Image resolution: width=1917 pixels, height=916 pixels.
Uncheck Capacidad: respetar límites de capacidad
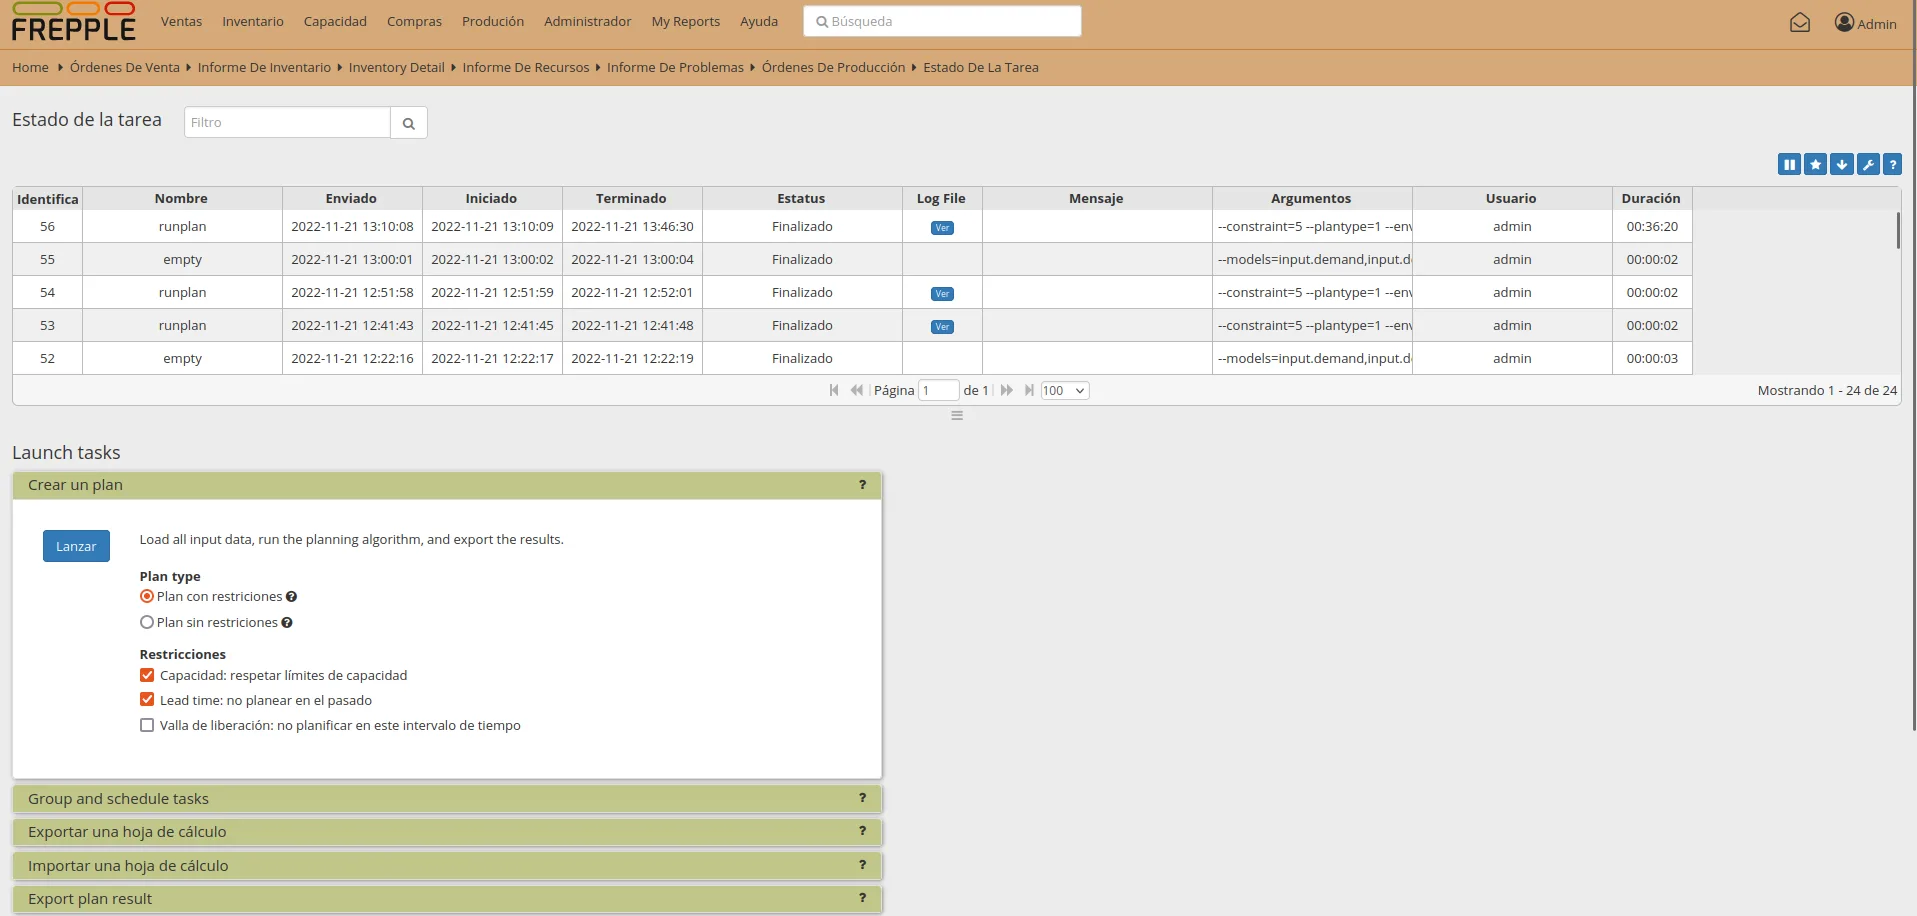pyautogui.click(x=147, y=676)
